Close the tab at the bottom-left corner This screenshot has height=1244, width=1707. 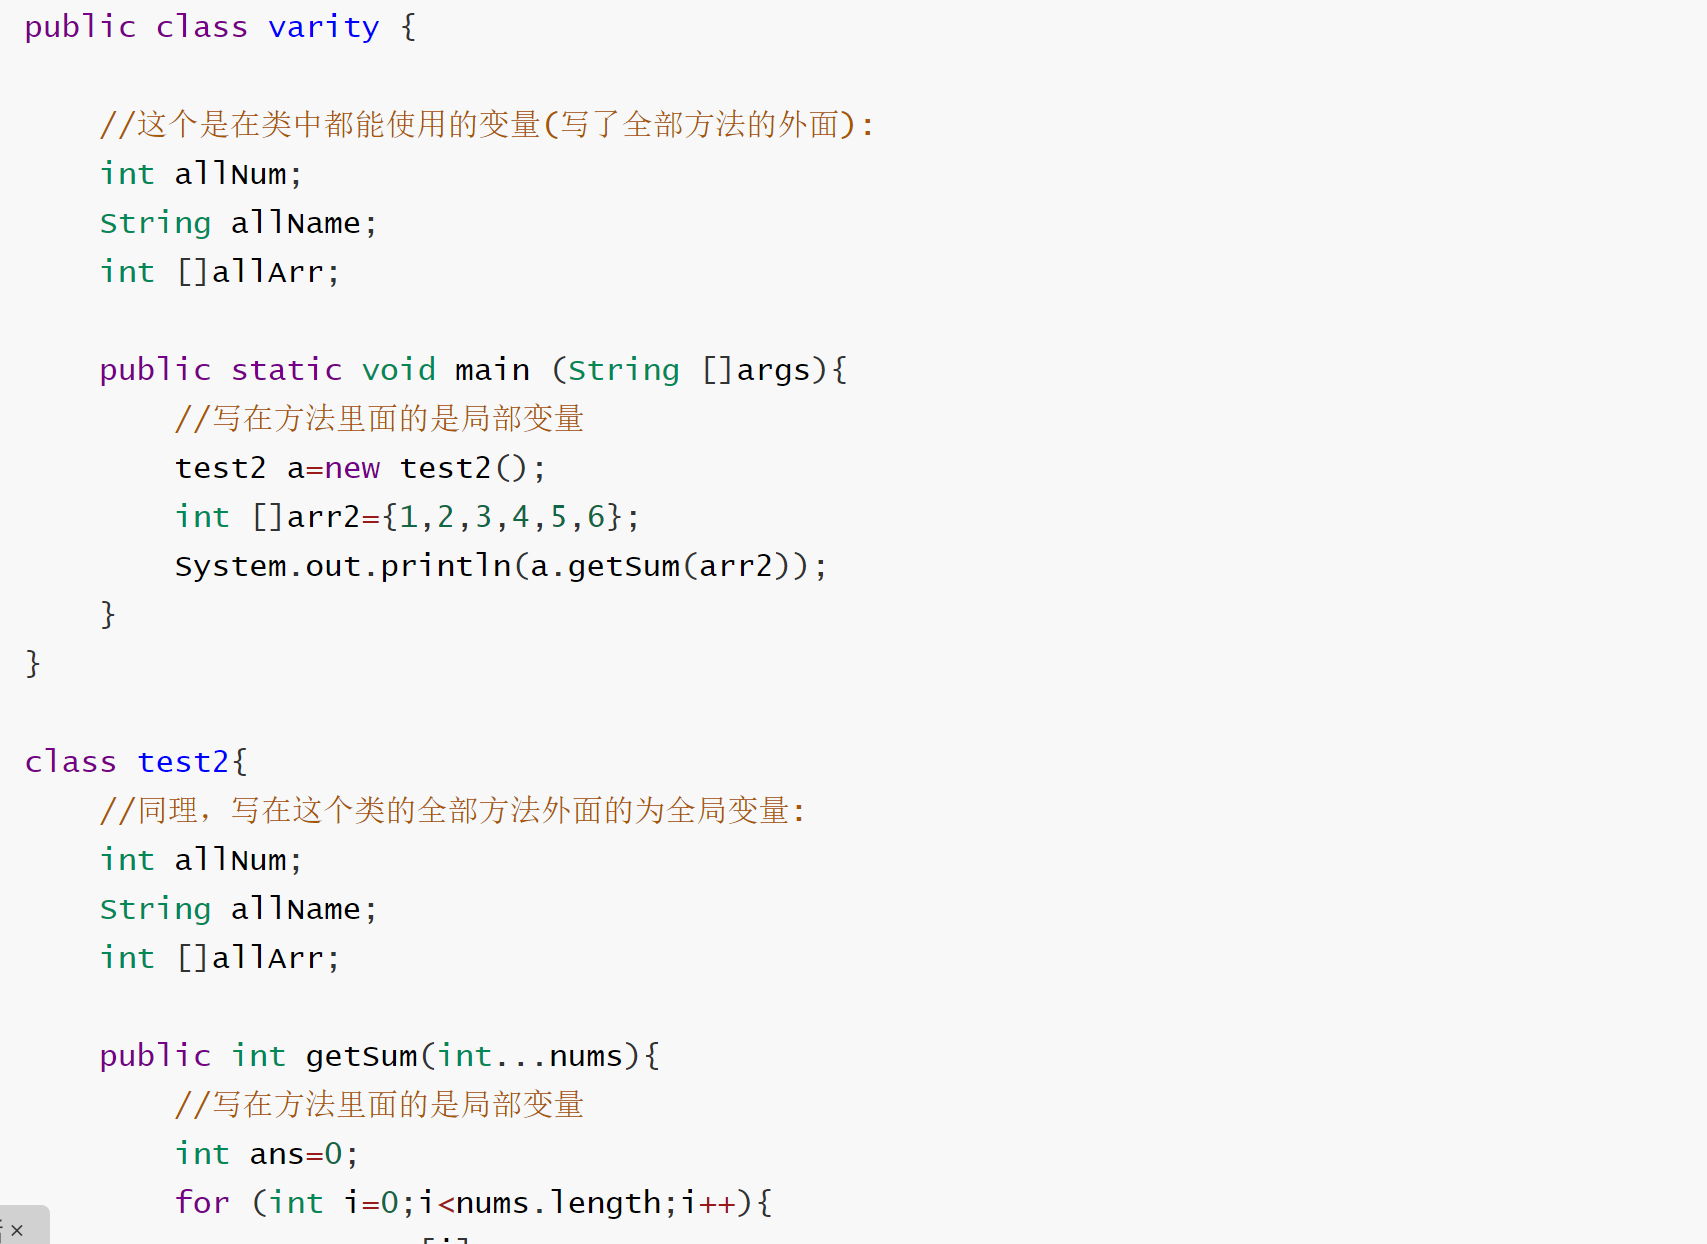click(x=17, y=1230)
